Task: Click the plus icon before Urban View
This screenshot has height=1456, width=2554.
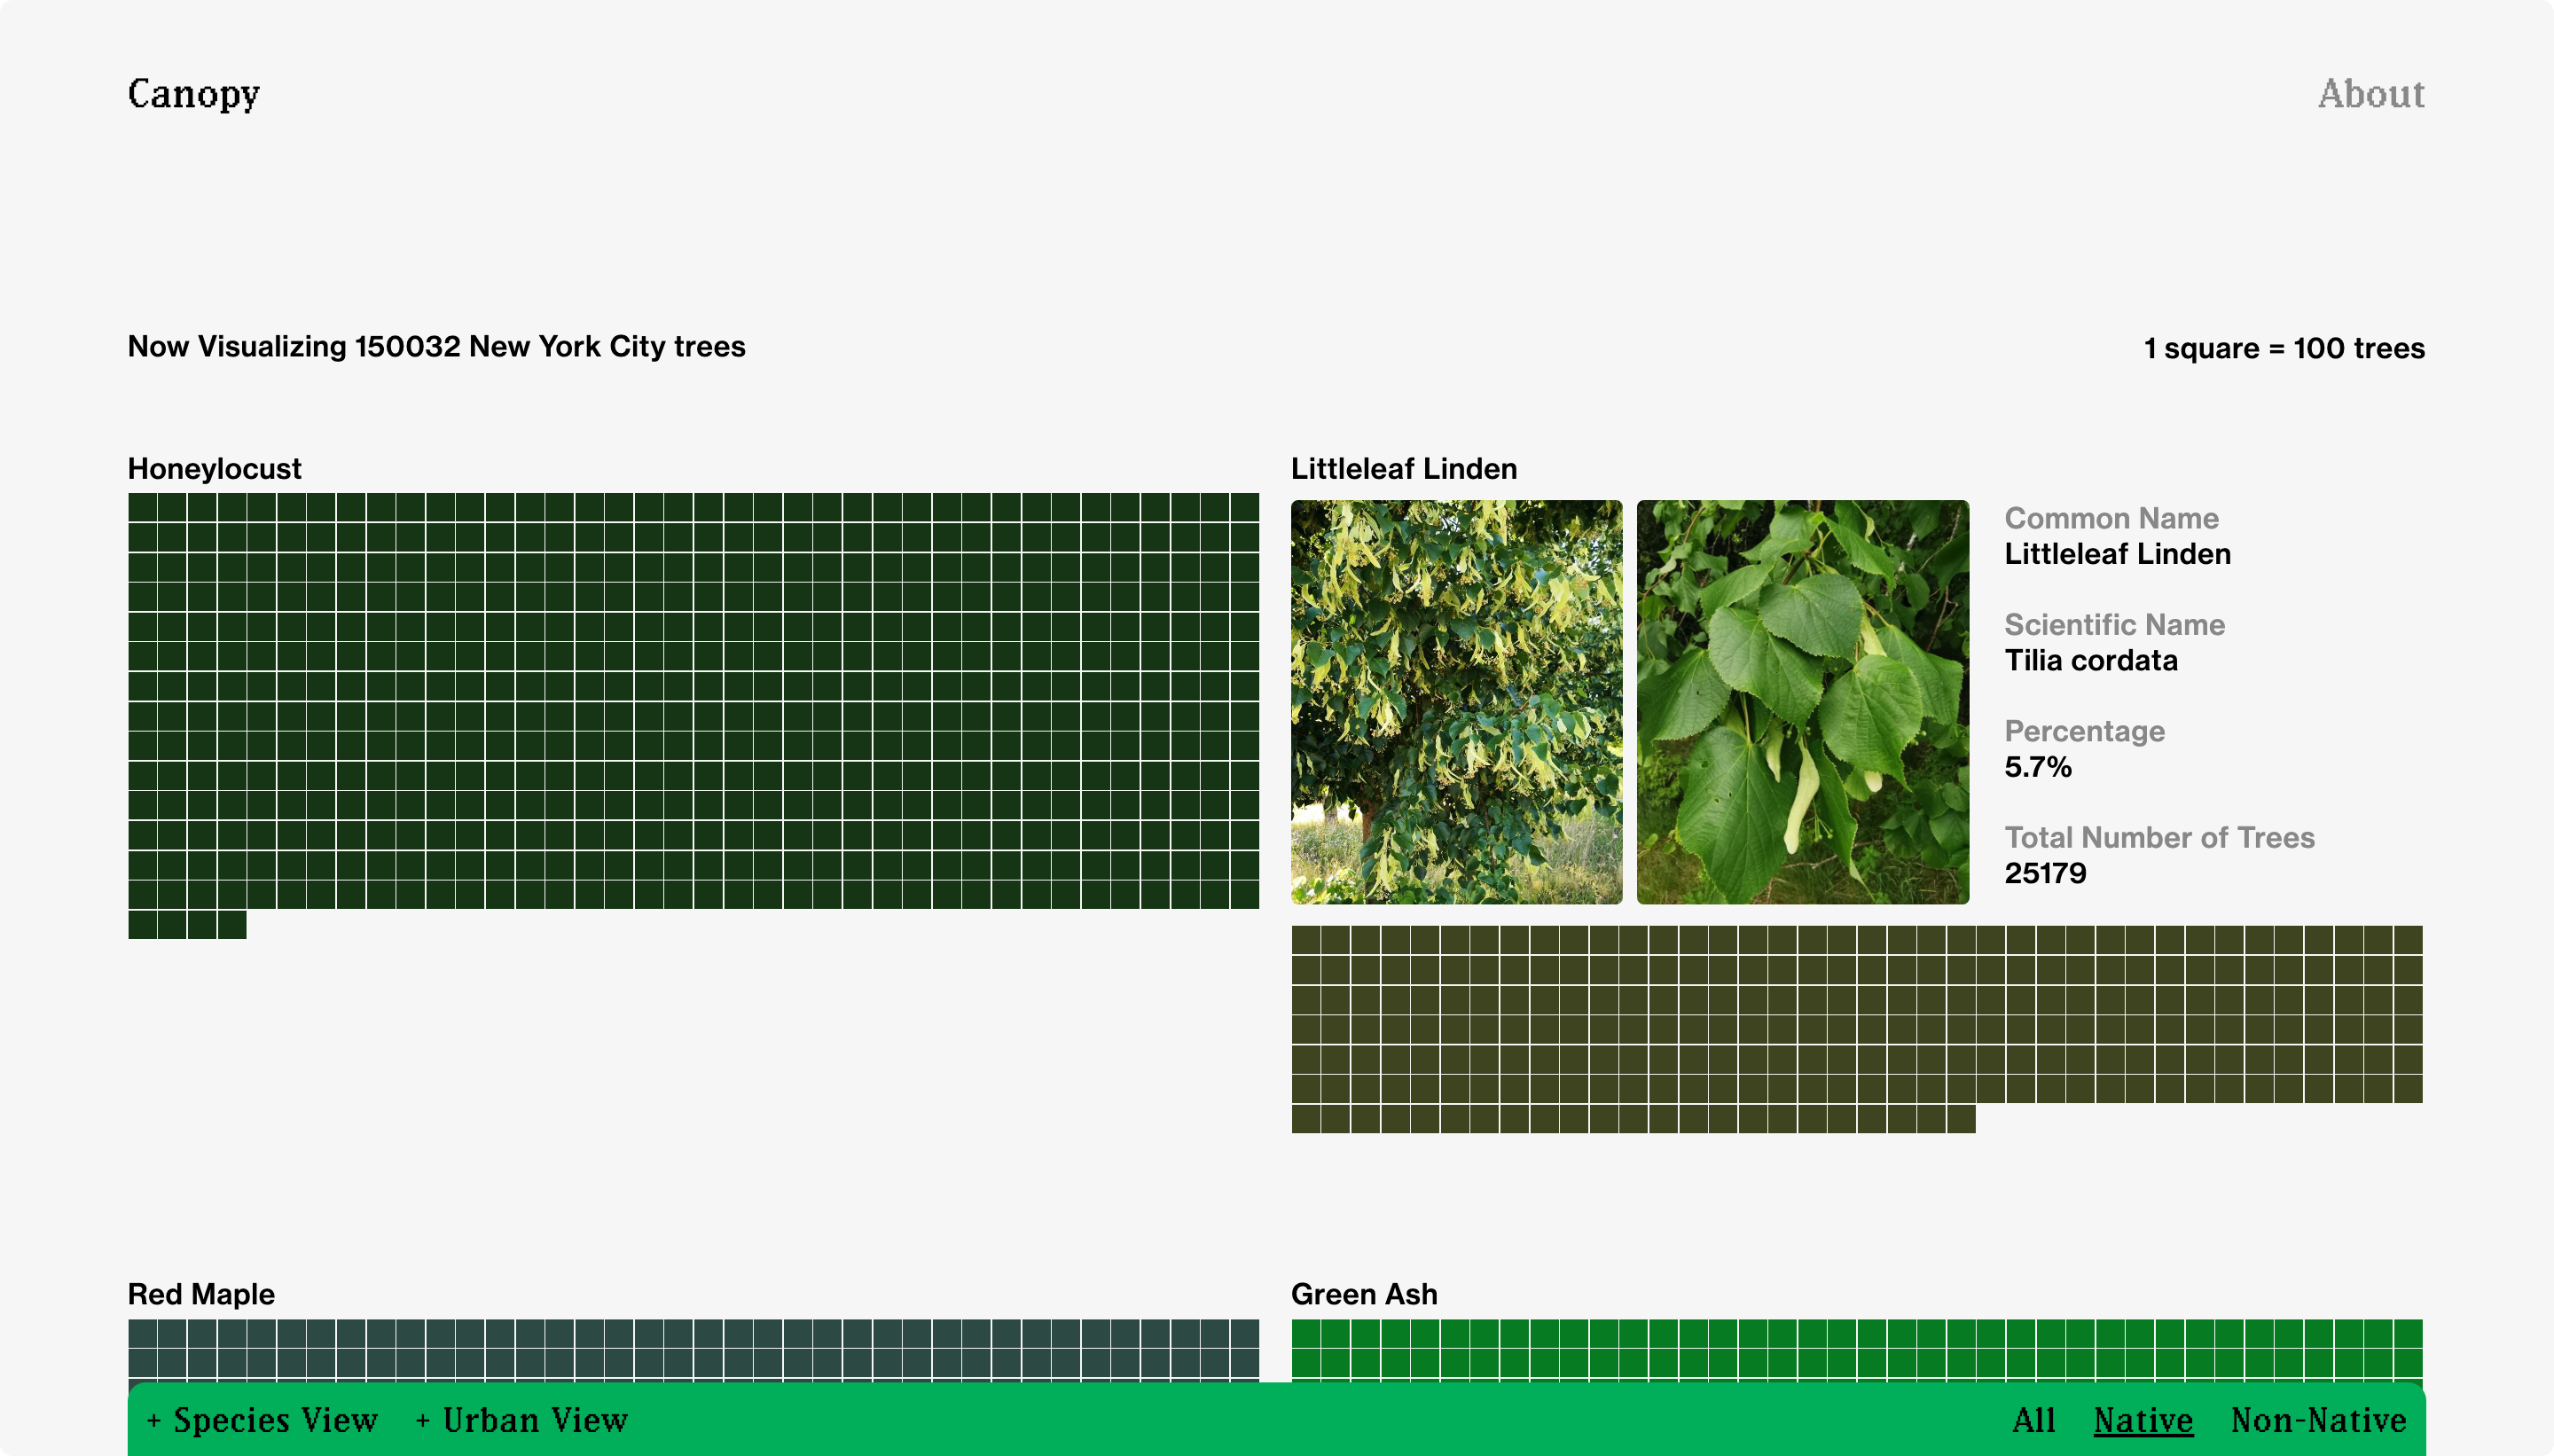Action: pyautogui.click(x=423, y=1421)
